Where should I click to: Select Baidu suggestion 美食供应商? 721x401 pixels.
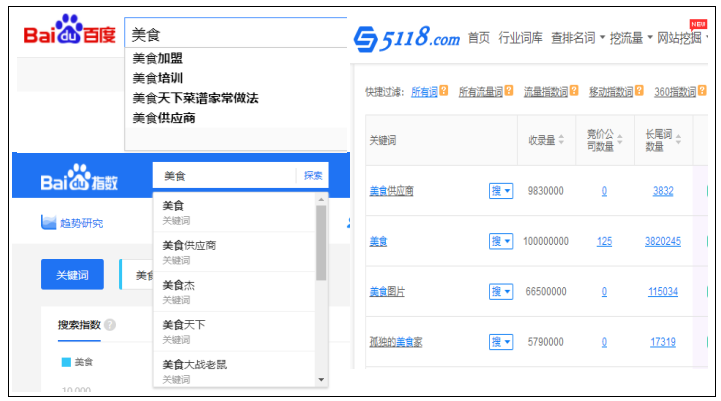point(164,118)
